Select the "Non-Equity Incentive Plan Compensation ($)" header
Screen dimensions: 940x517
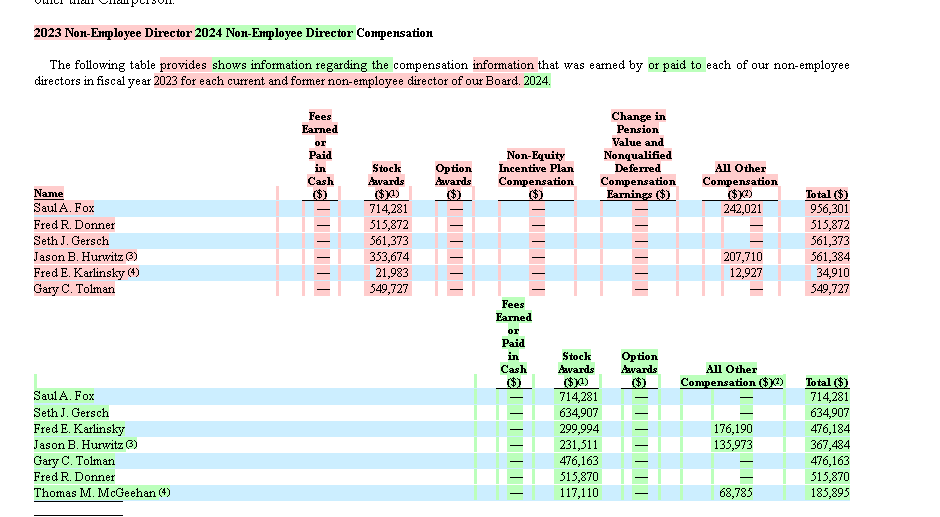pyautogui.click(x=536, y=175)
